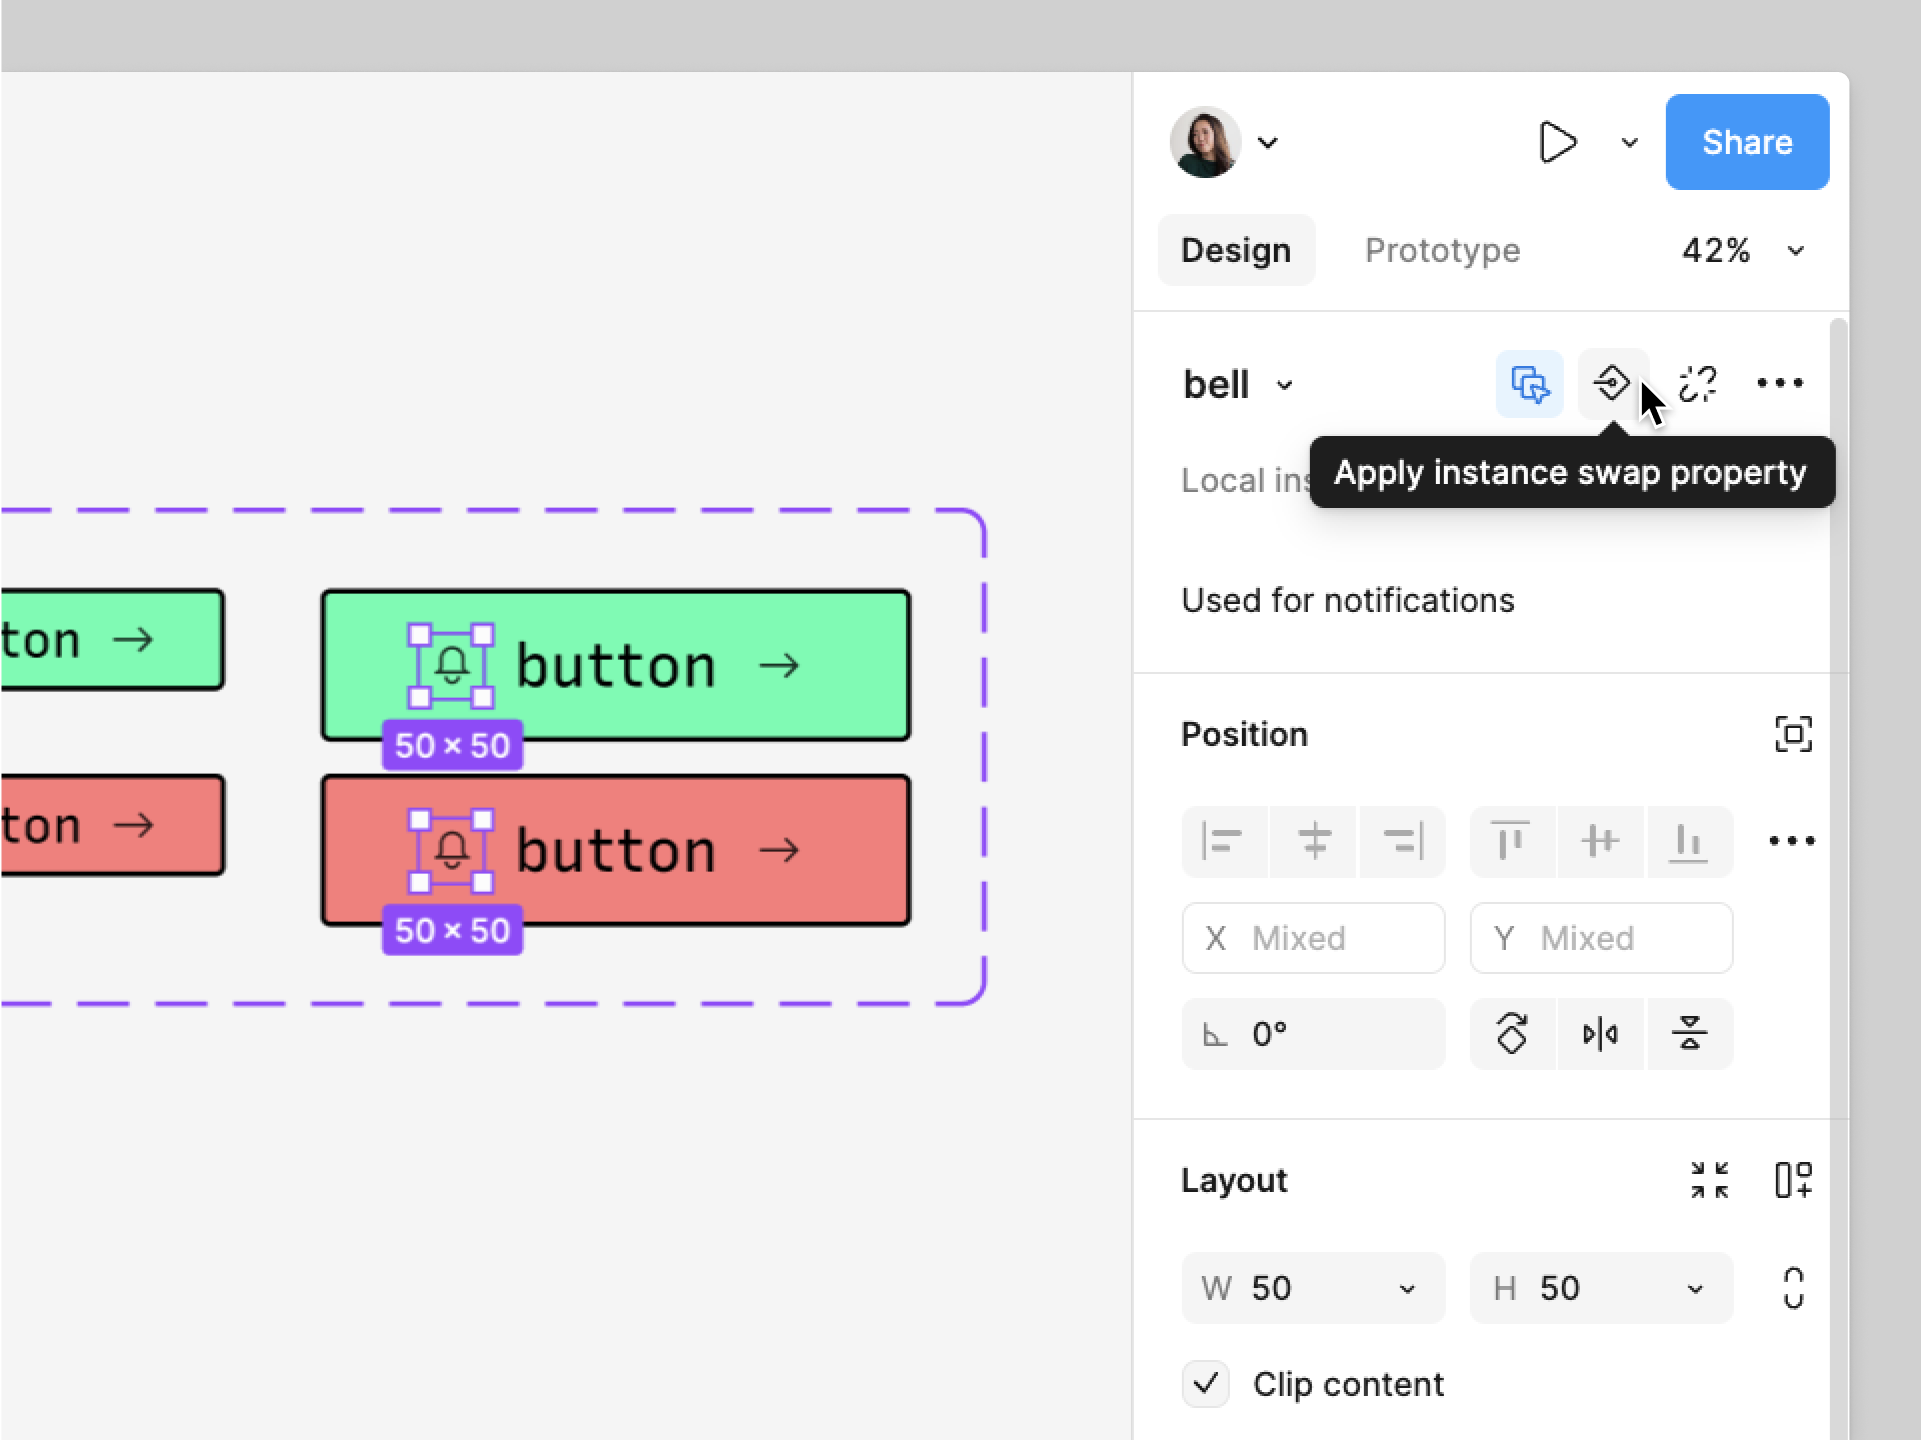This screenshot has height=1440, width=1921.
Task: Toggle the constrain proportions link for width and height
Action: [x=1794, y=1288]
